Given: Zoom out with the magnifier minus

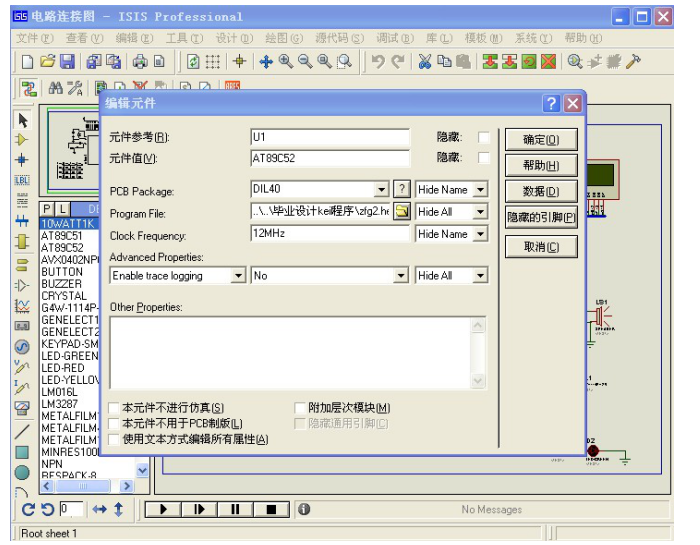Looking at the screenshot, I should coord(305,61).
